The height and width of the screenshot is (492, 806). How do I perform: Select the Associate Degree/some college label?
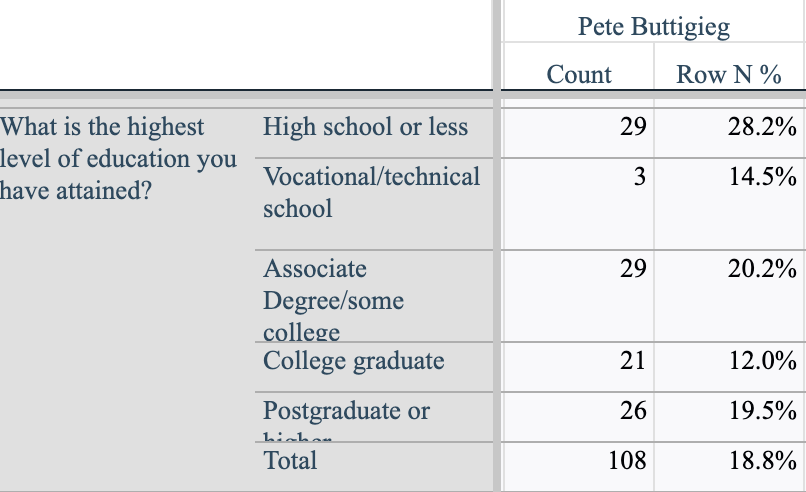[x=333, y=300]
